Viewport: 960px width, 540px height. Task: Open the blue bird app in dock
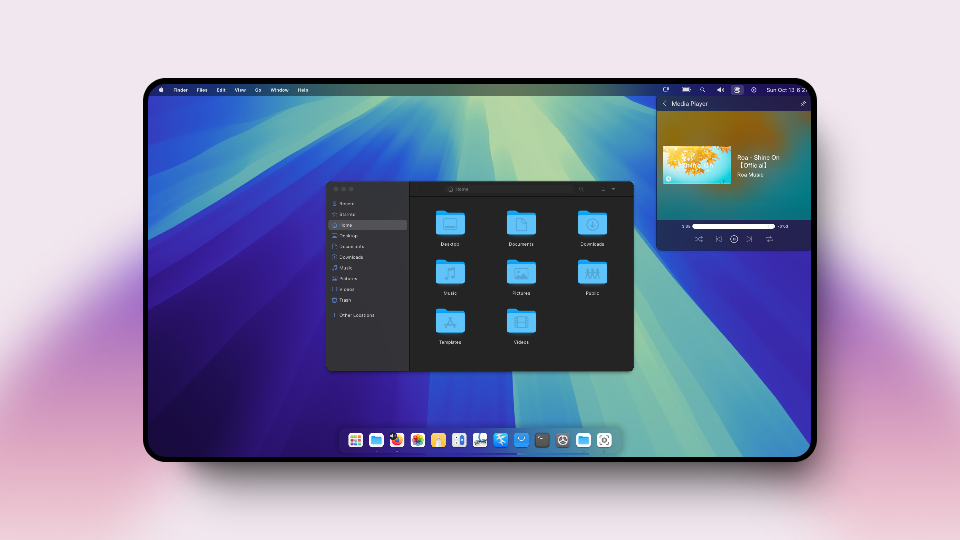[x=501, y=440]
